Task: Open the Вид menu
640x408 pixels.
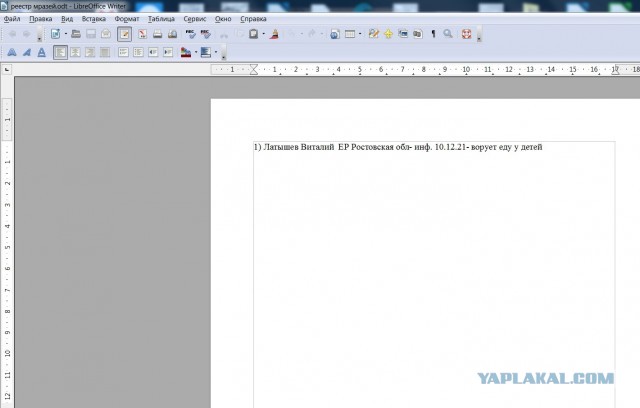Action: tap(67, 19)
